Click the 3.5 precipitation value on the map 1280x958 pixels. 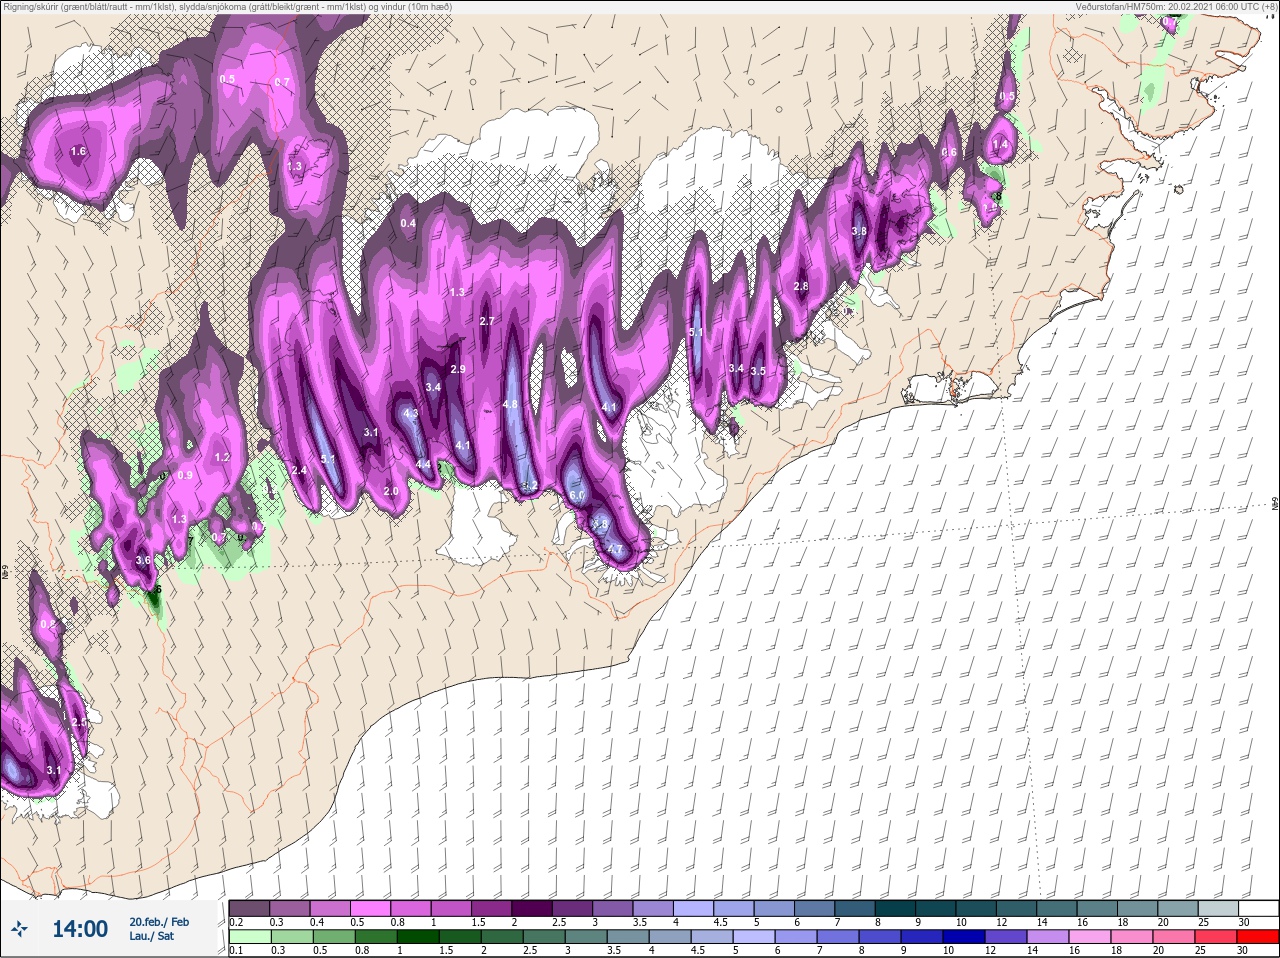tap(758, 372)
